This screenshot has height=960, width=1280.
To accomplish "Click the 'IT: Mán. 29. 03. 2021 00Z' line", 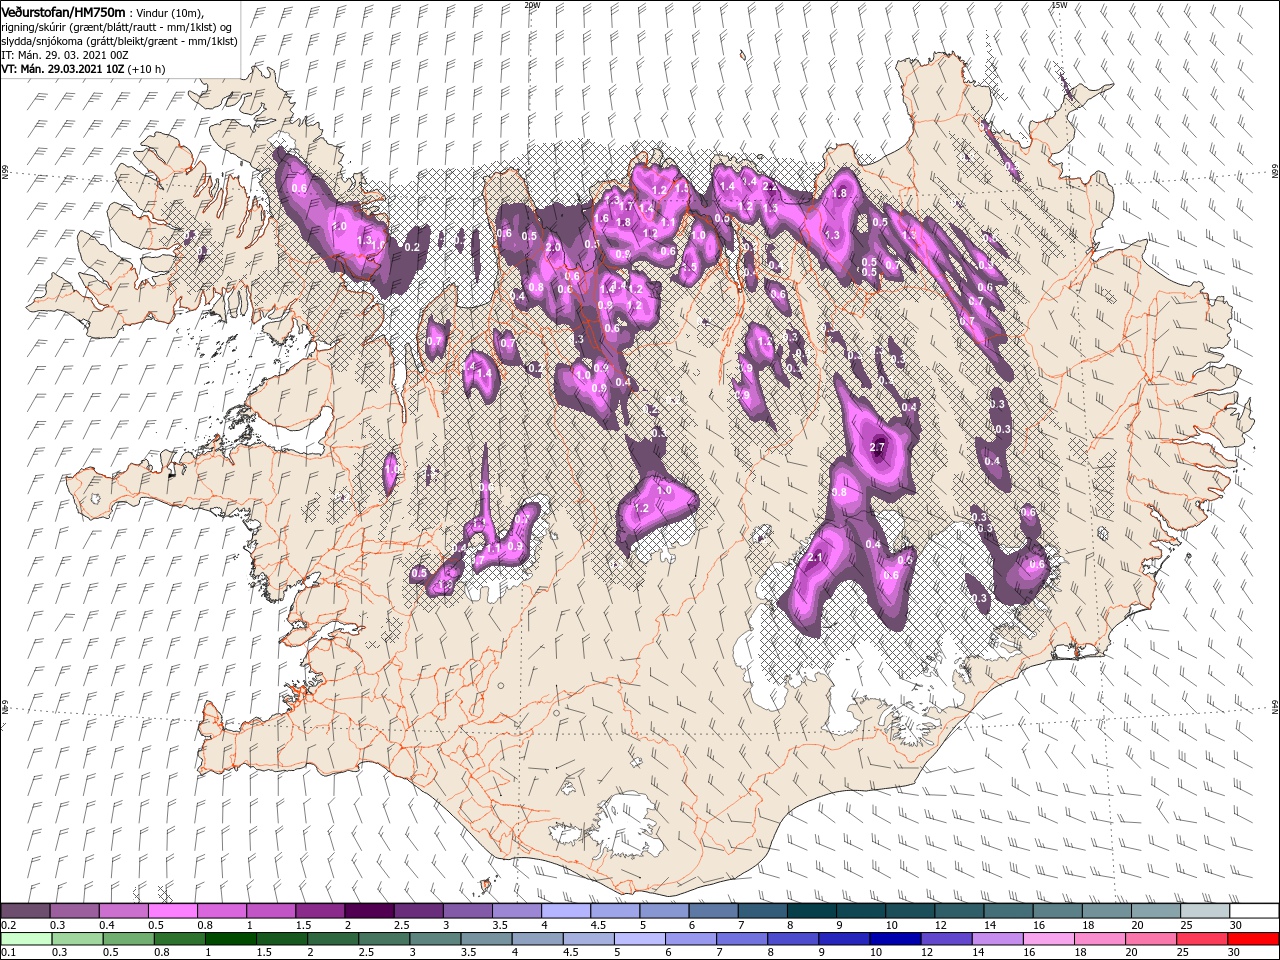I will point(65,54).
